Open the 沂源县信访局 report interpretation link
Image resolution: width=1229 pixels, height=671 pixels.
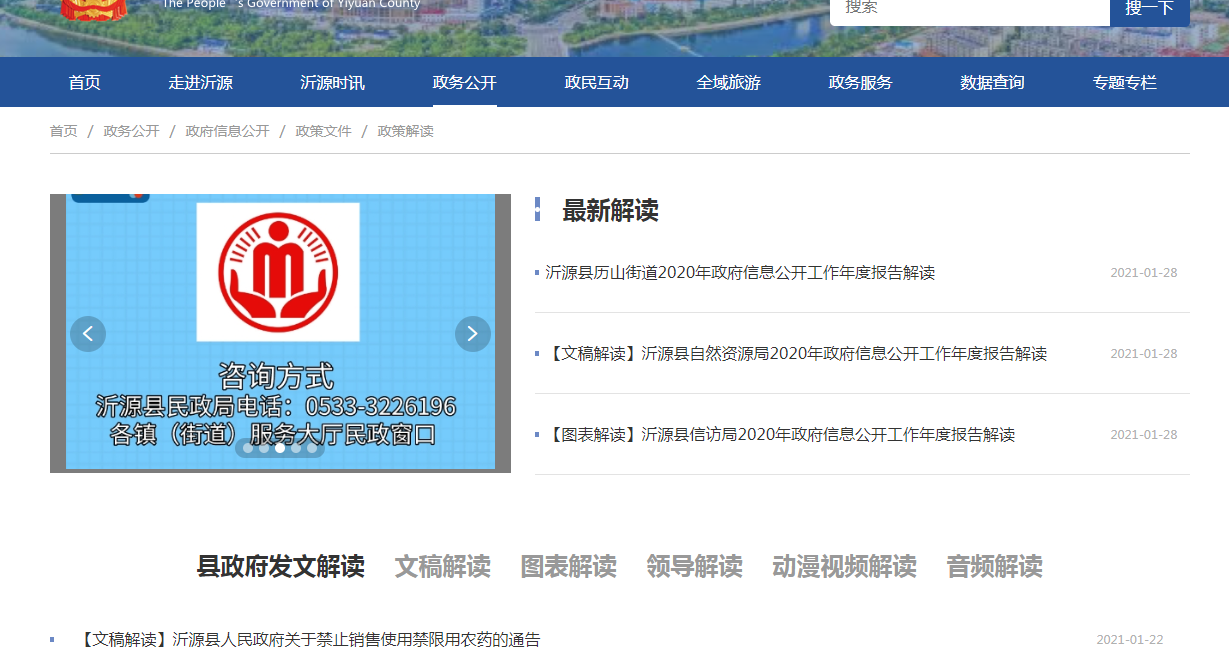coord(780,435)
